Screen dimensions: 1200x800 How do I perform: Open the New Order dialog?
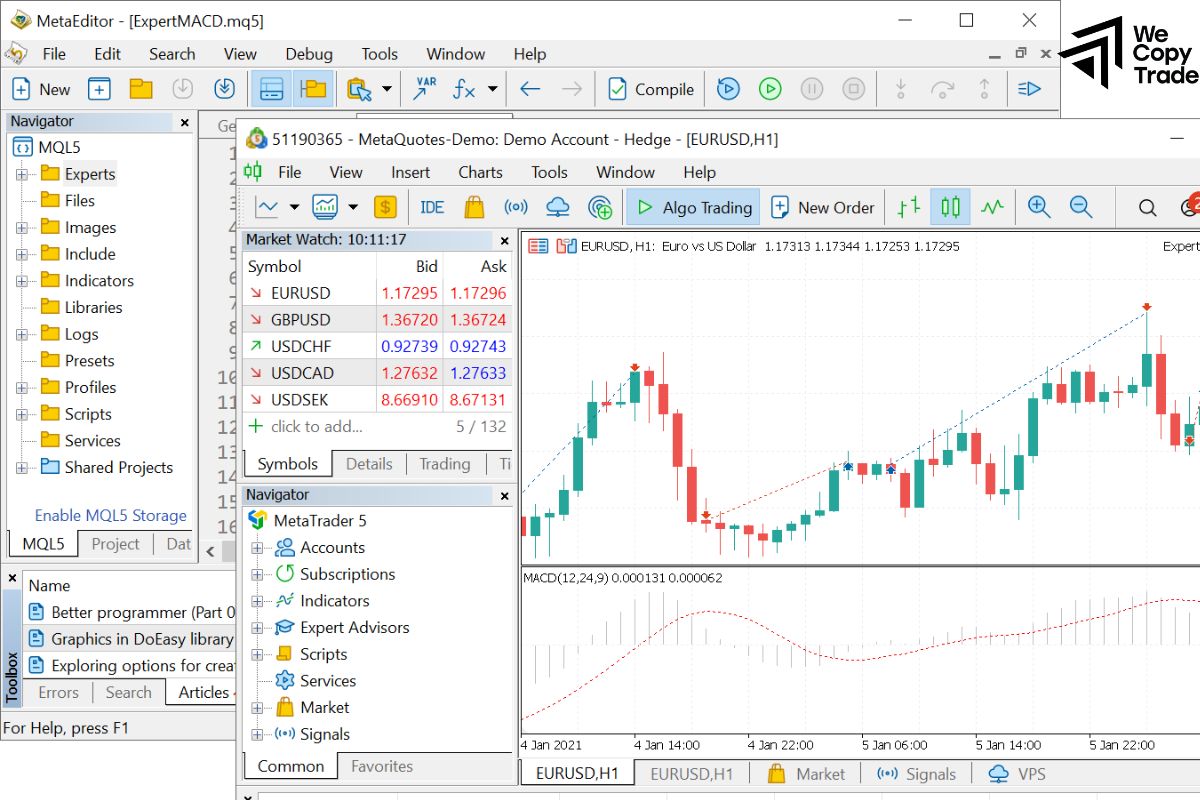click(823, 207)
